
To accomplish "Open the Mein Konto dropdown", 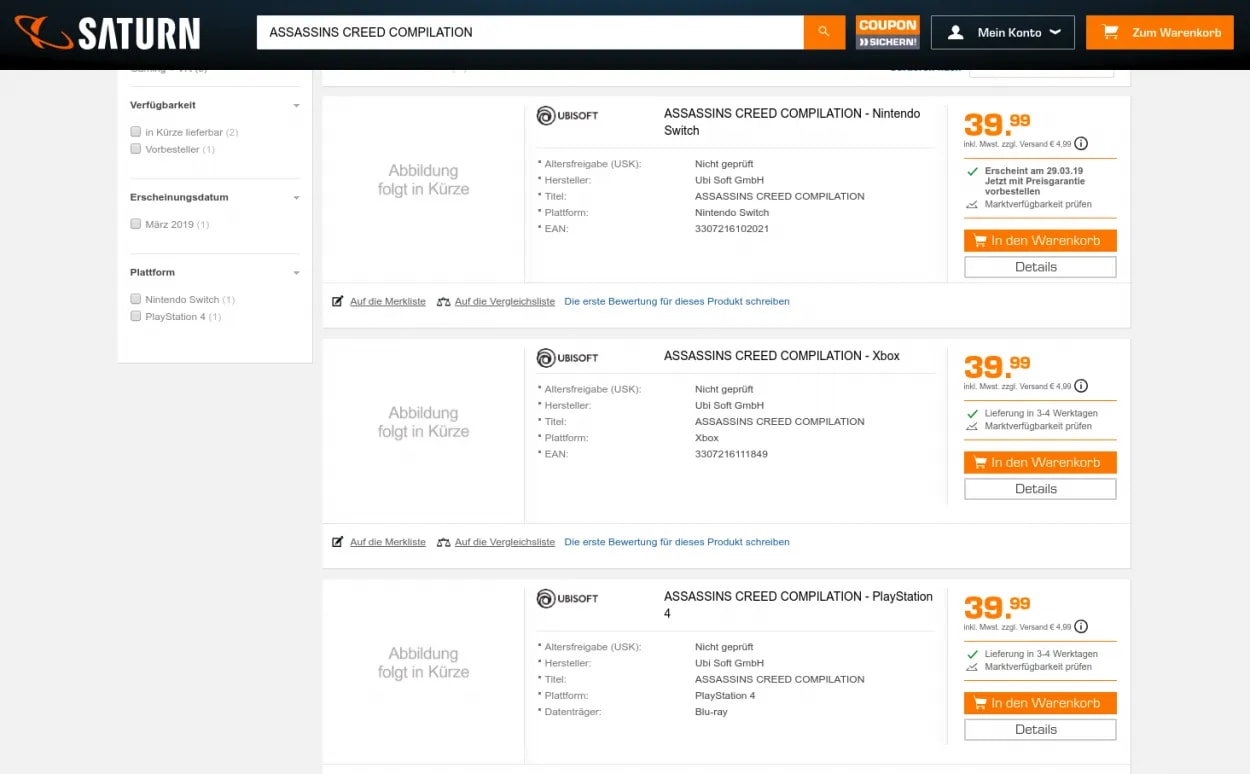I will 1002,32.
